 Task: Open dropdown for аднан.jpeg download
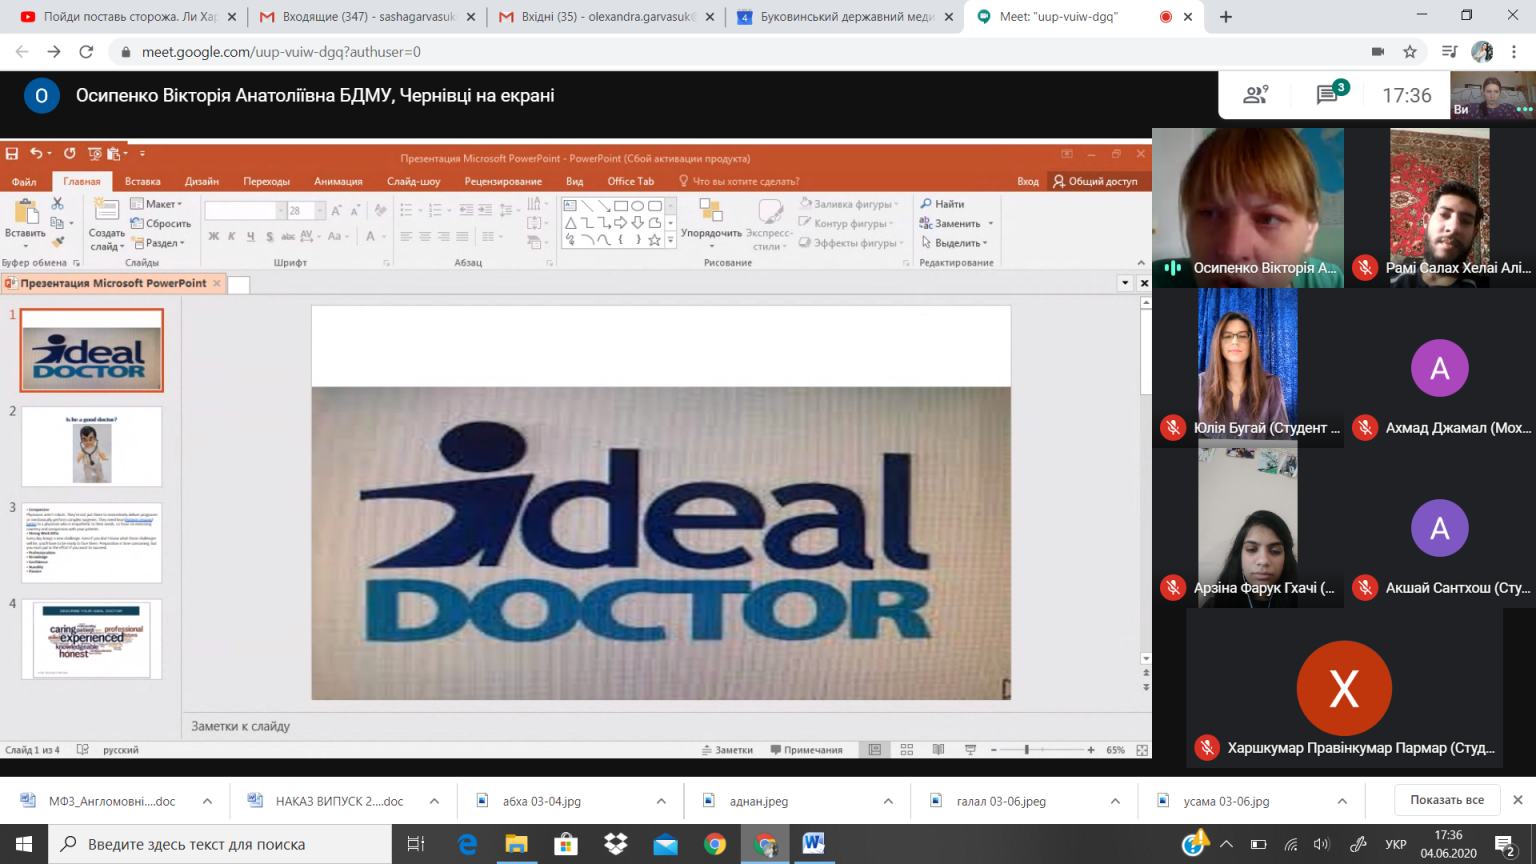pos(888,801)
